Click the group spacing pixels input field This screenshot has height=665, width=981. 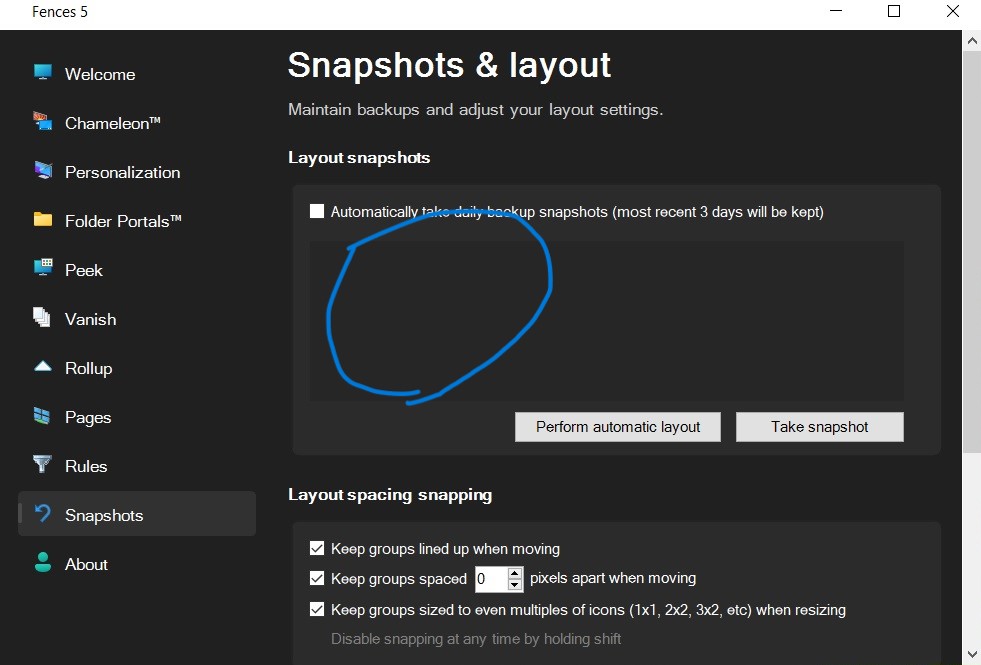tap(491, 579)
